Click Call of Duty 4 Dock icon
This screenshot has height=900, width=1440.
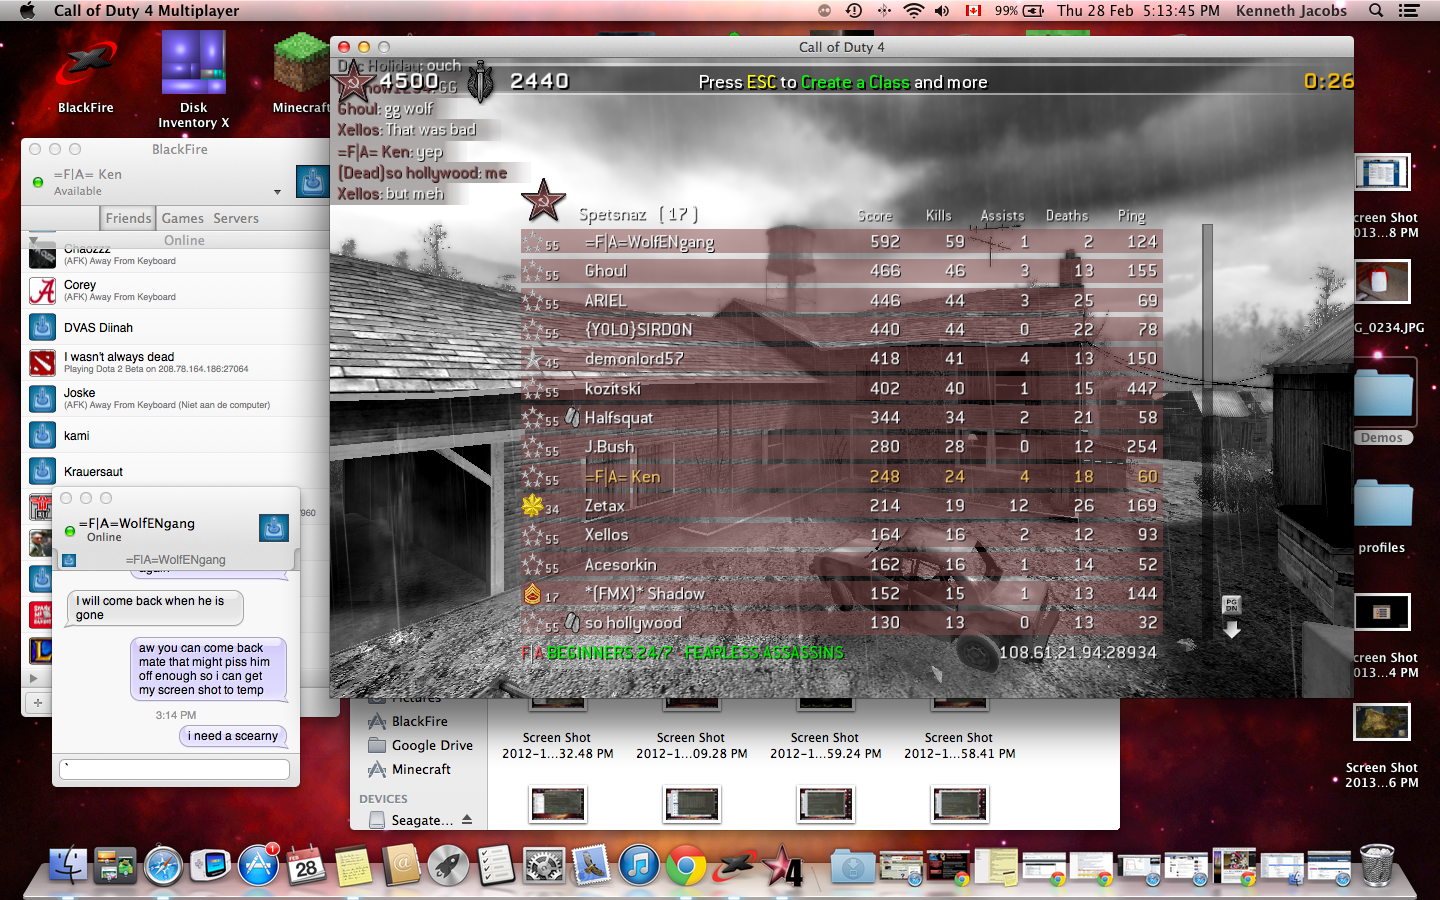point(782,866)
